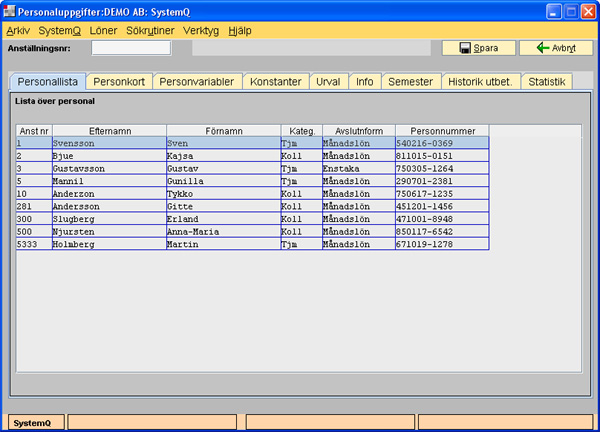This screenshot has height=432, width=600.
Task: Open the Statistik tab
Action: (x=547, y=82)
